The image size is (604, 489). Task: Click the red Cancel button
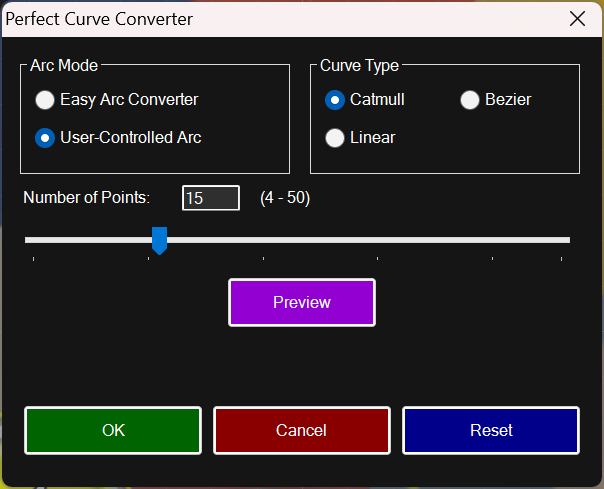[301, 430]
